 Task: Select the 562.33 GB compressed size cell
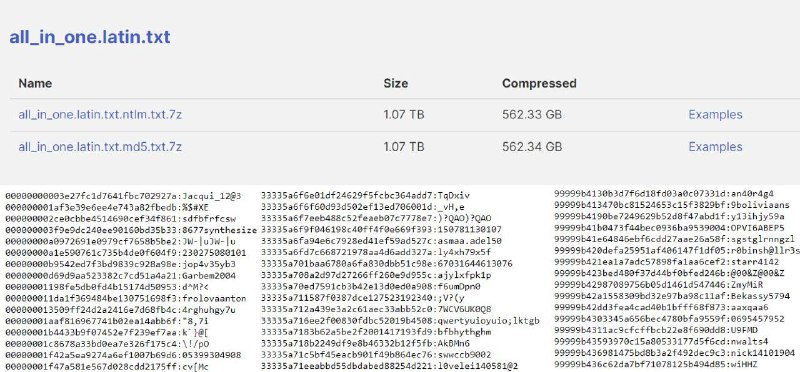[x=532, y=115]
